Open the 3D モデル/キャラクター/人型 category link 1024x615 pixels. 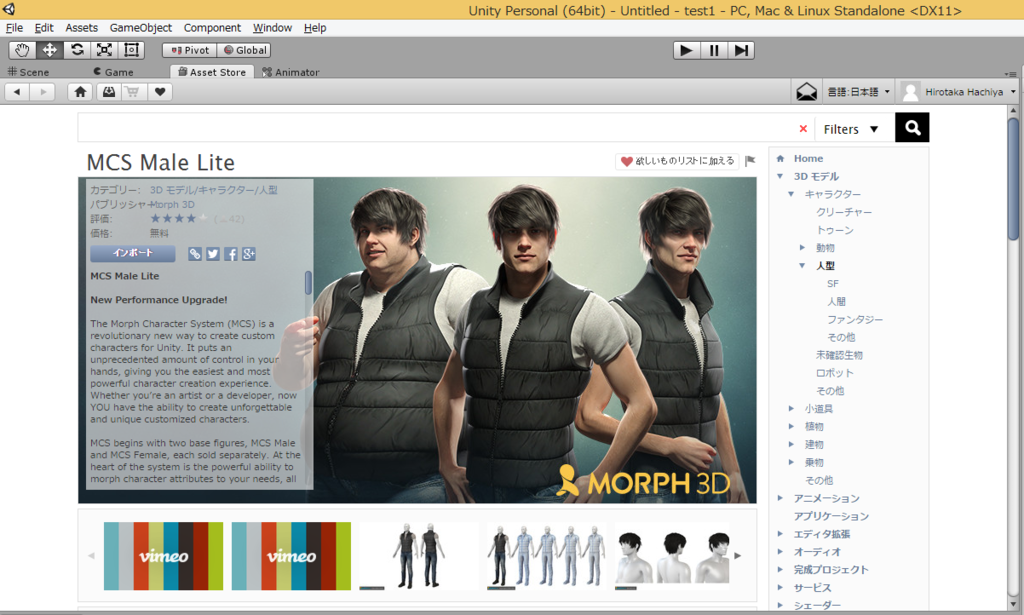tap(214, 190)
